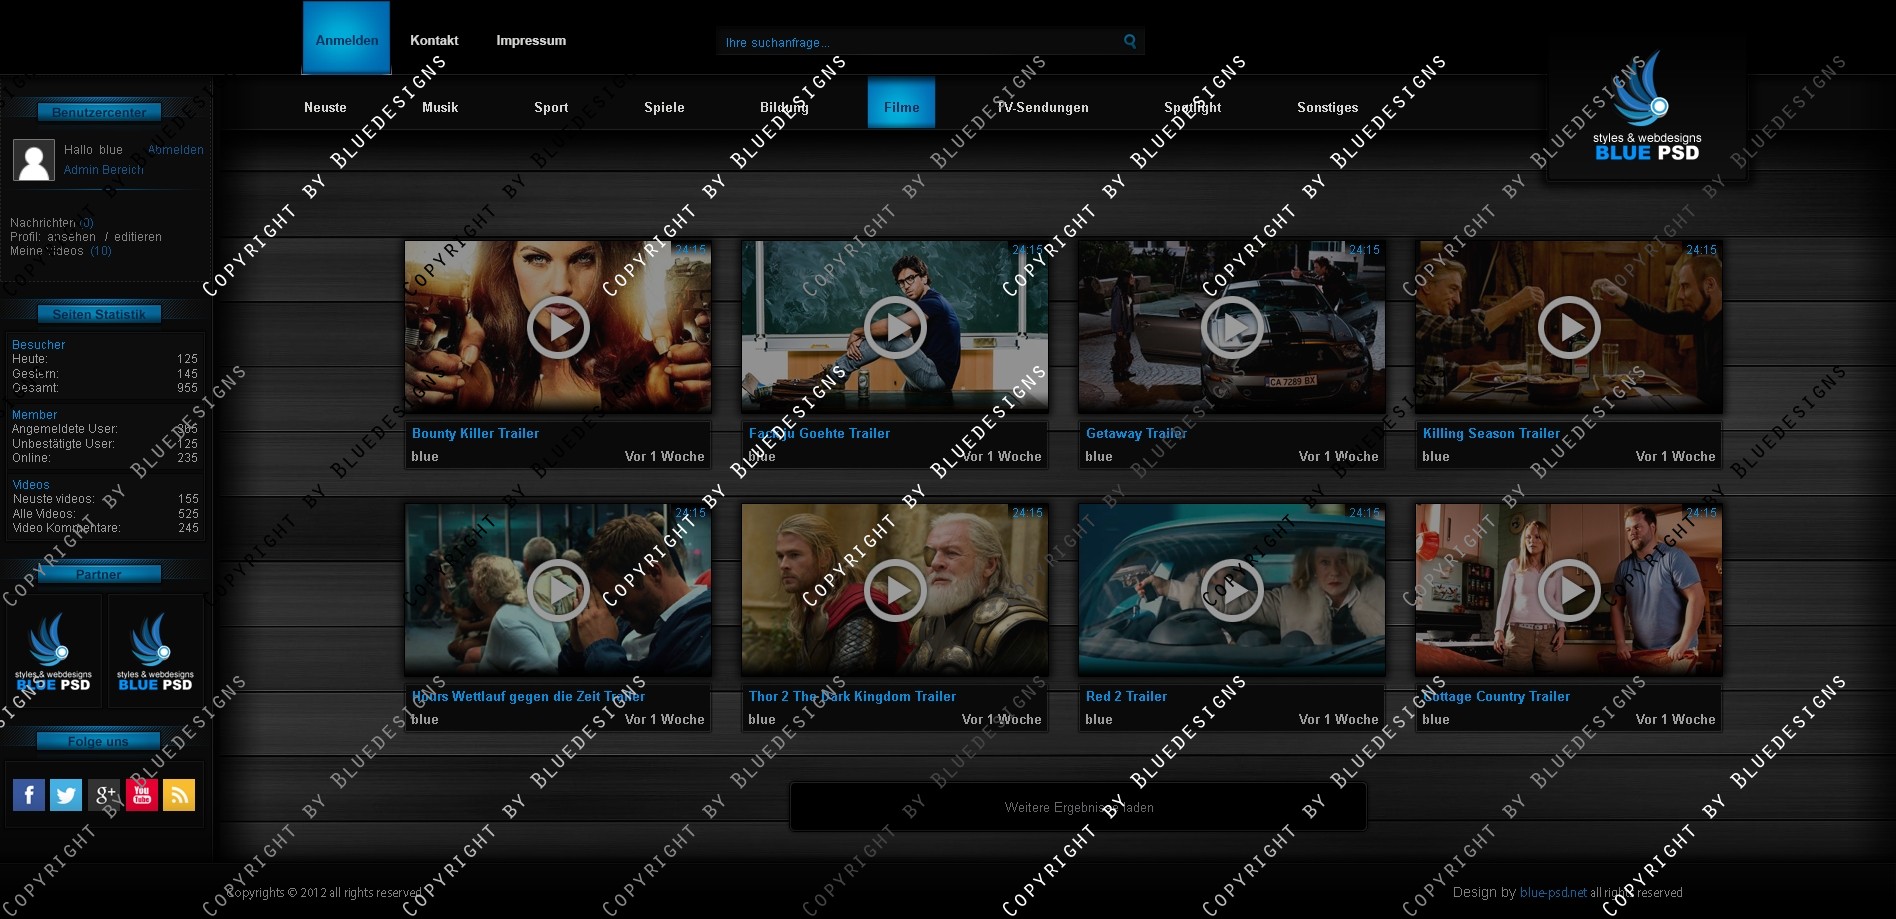The image size is (1896, 919).
Task: Select the Musik category
Action: (x=440, y=107)
